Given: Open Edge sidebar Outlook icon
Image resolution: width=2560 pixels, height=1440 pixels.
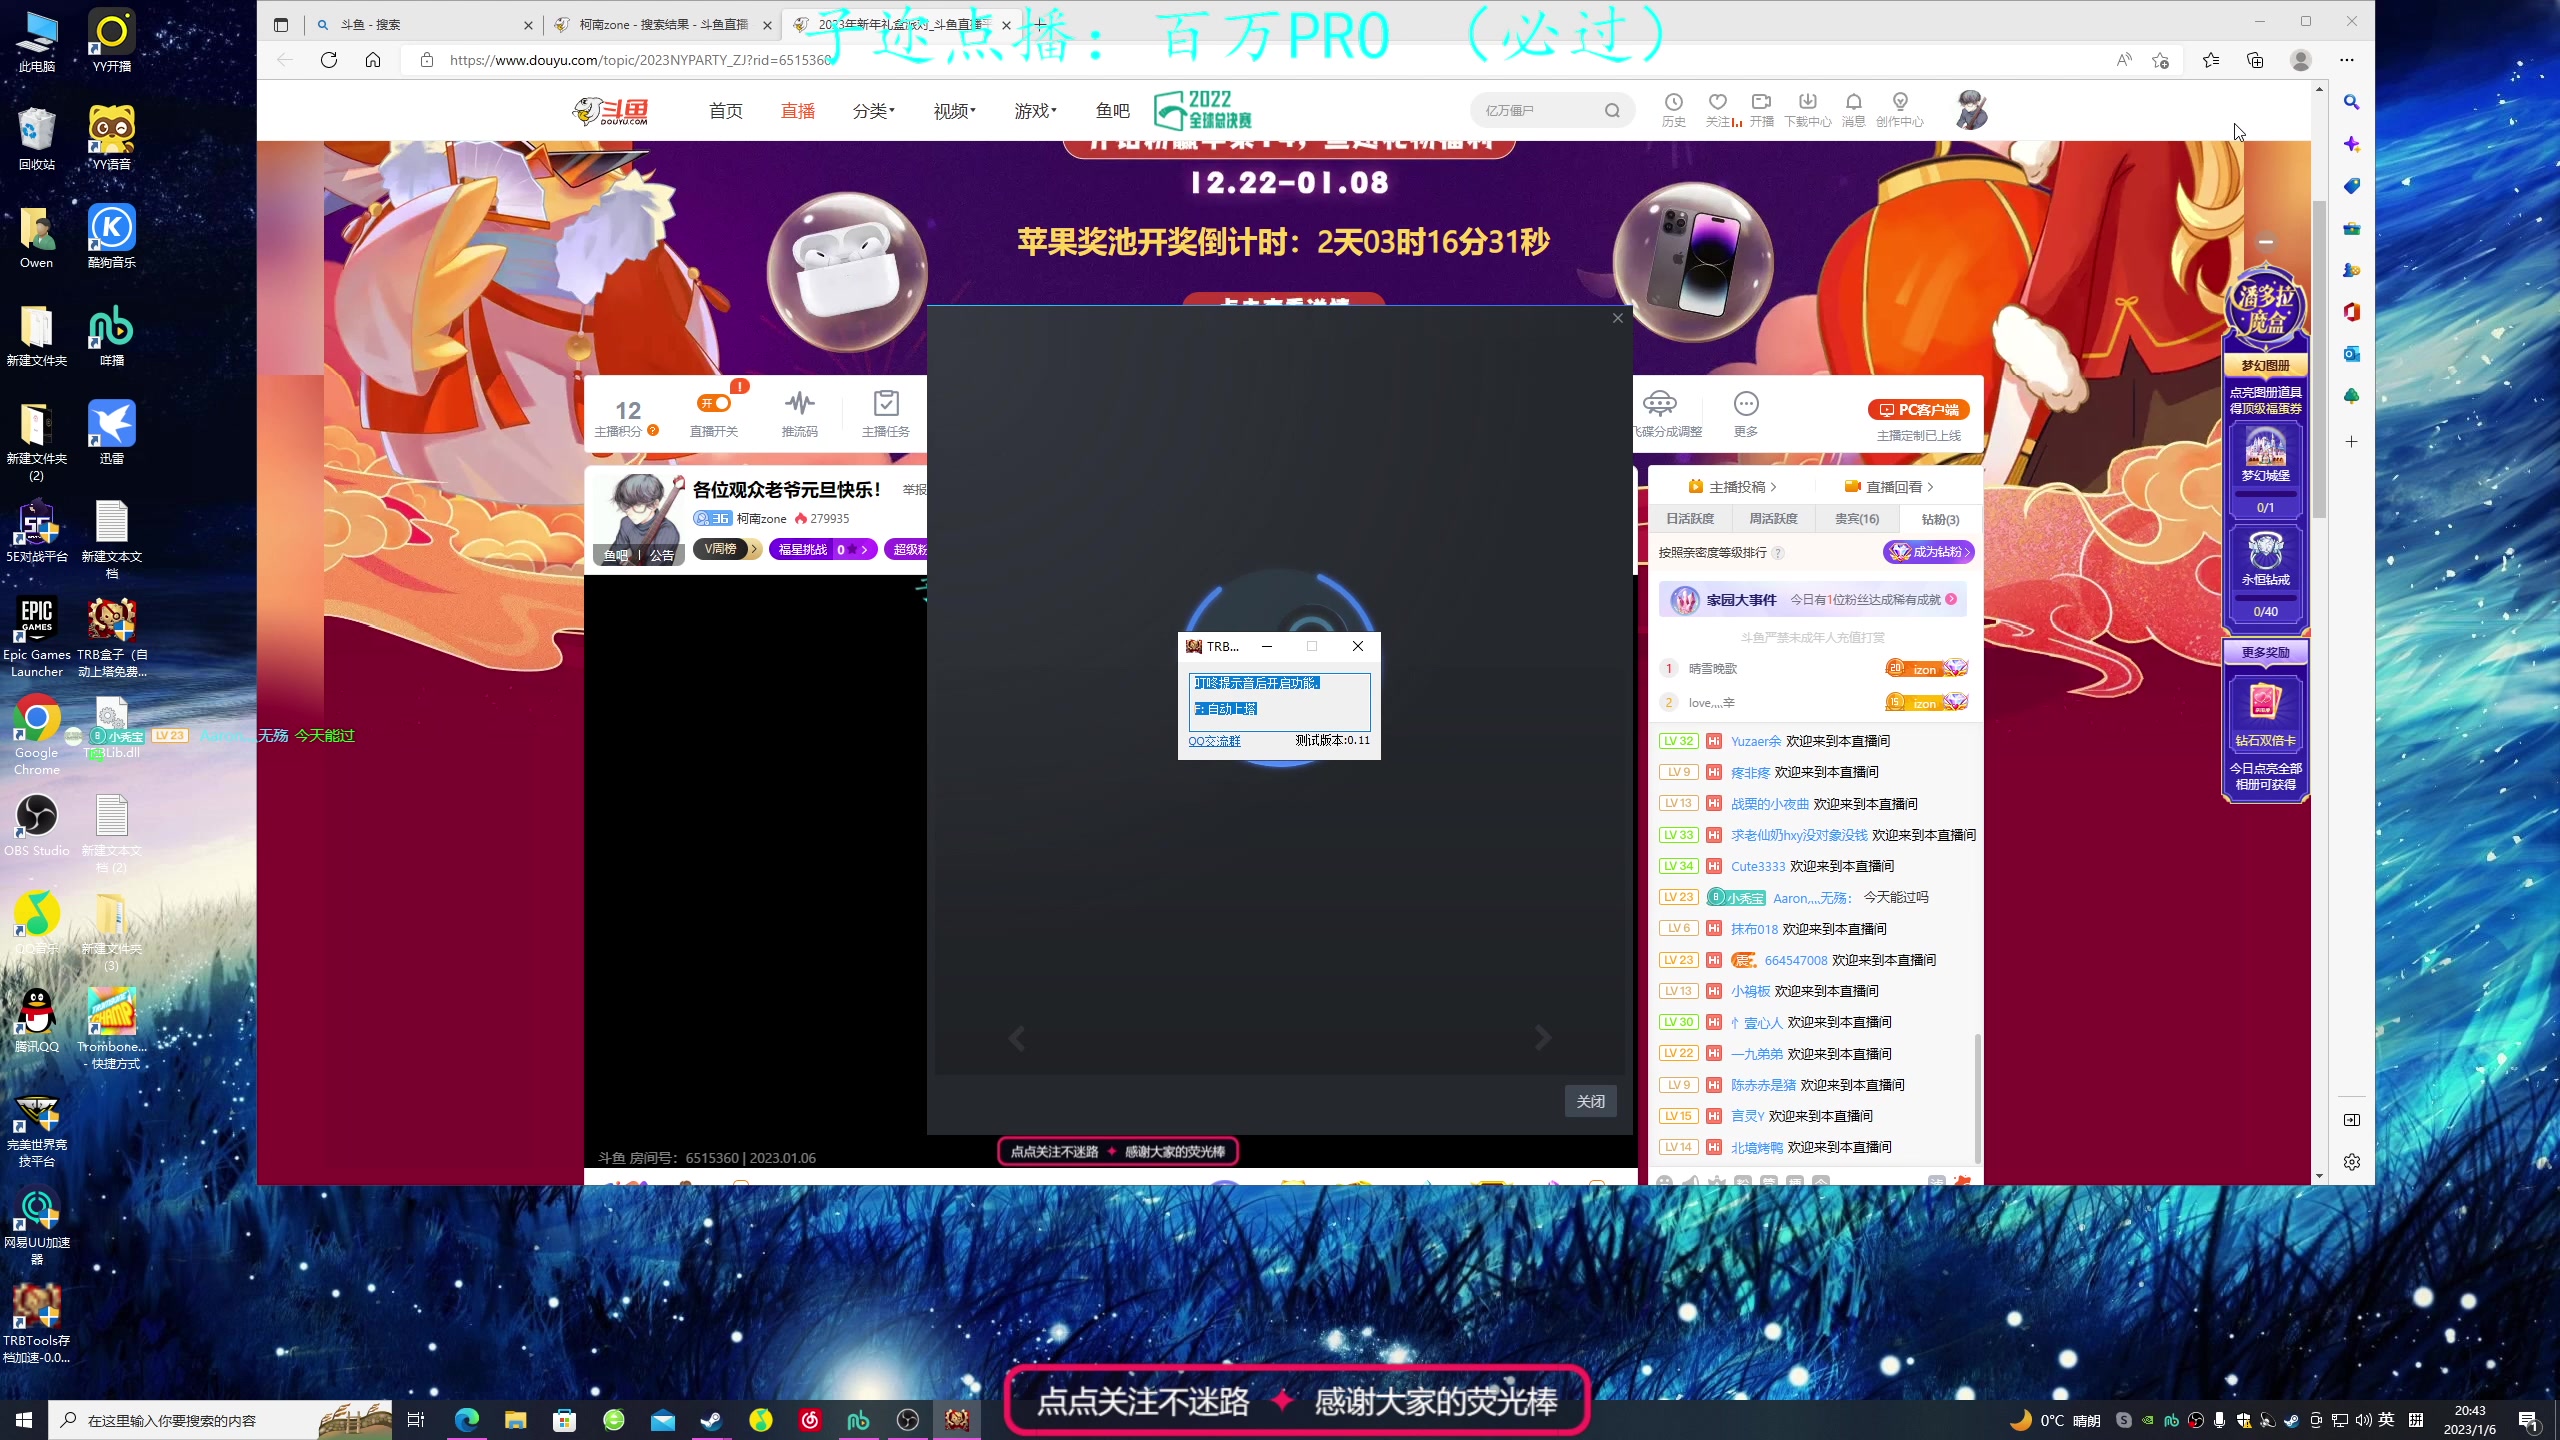Looking at the screenshot, I should pyautogui.click(x=2351, y=354).
